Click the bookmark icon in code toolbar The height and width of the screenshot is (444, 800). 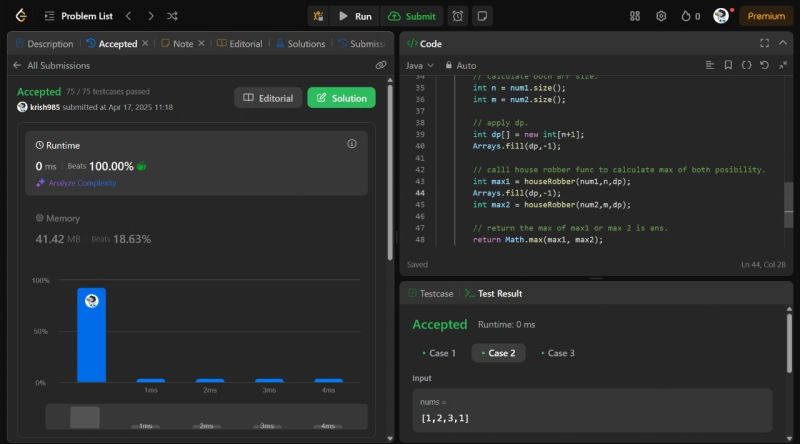[x=728, y=65]
